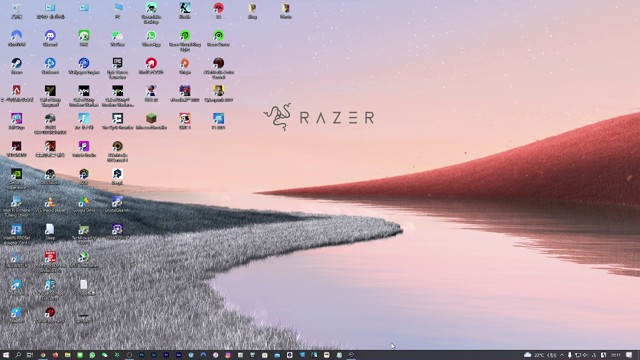Select the CrystalDiskInfo desktop shortcut
640x360 pixels.
click(x=118, y=204)
